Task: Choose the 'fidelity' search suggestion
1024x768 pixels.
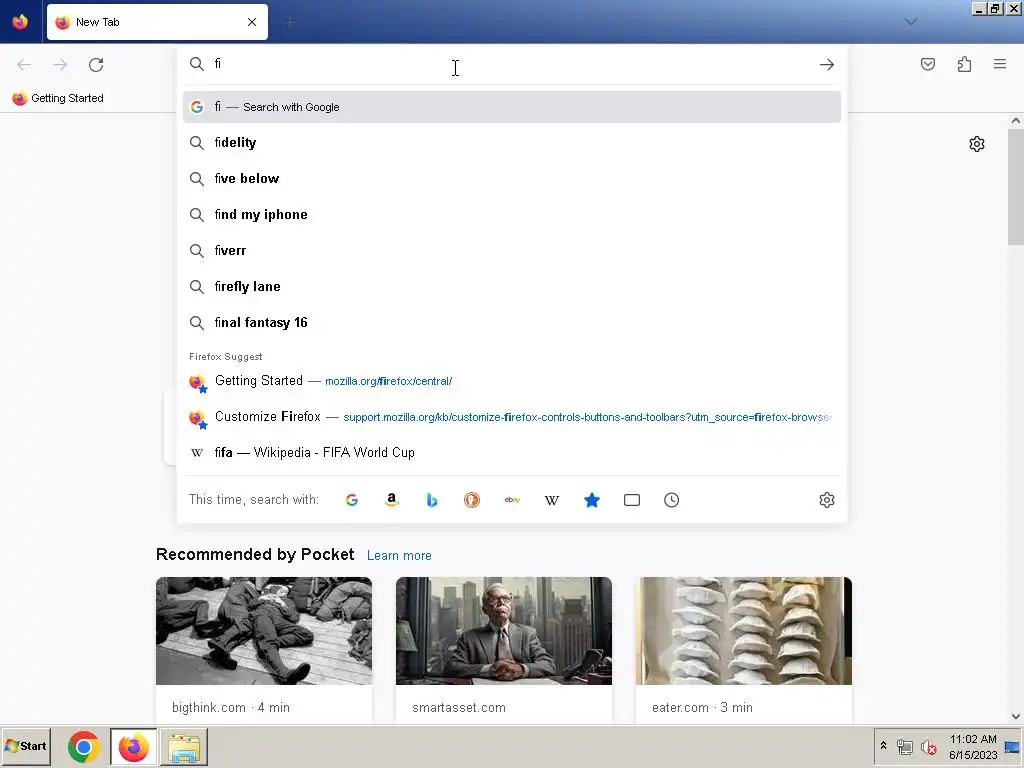Action: point(512,143)
